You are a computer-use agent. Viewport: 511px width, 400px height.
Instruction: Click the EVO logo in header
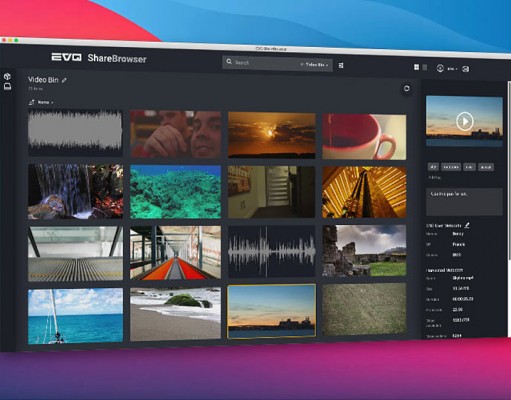click(x=66, y=57)
